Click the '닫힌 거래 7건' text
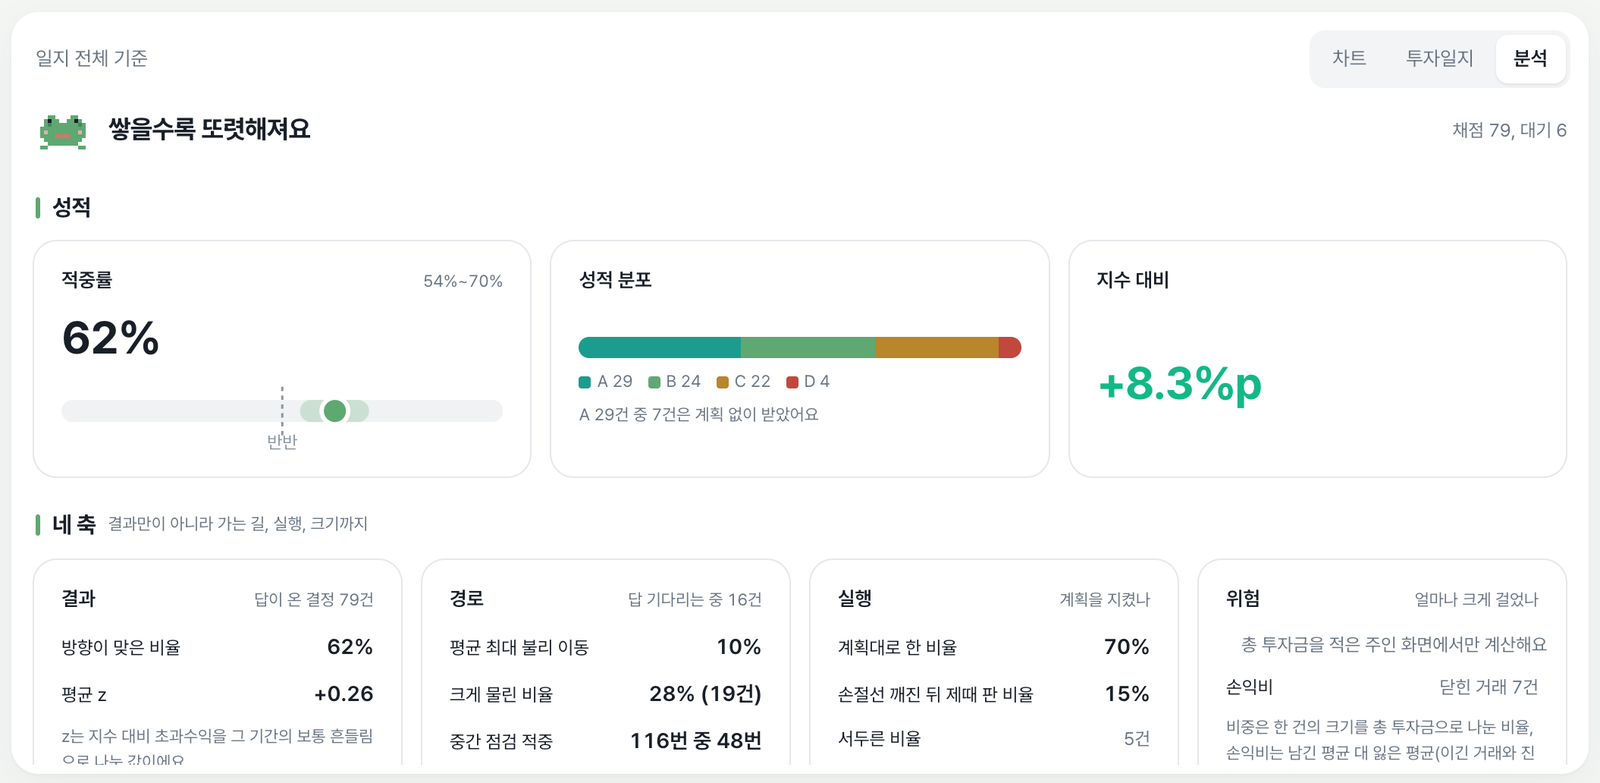Screen dimensions: 1600x783 1489,688
